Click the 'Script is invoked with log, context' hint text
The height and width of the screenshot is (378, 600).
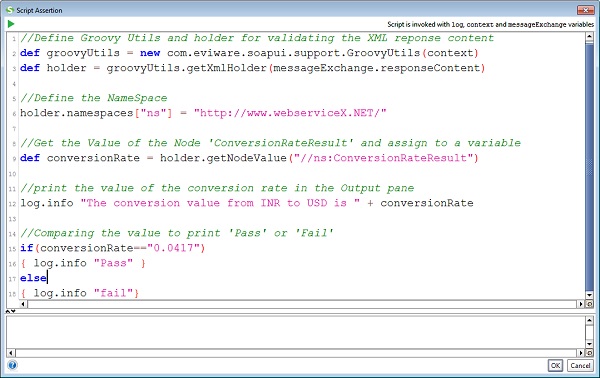491,24
